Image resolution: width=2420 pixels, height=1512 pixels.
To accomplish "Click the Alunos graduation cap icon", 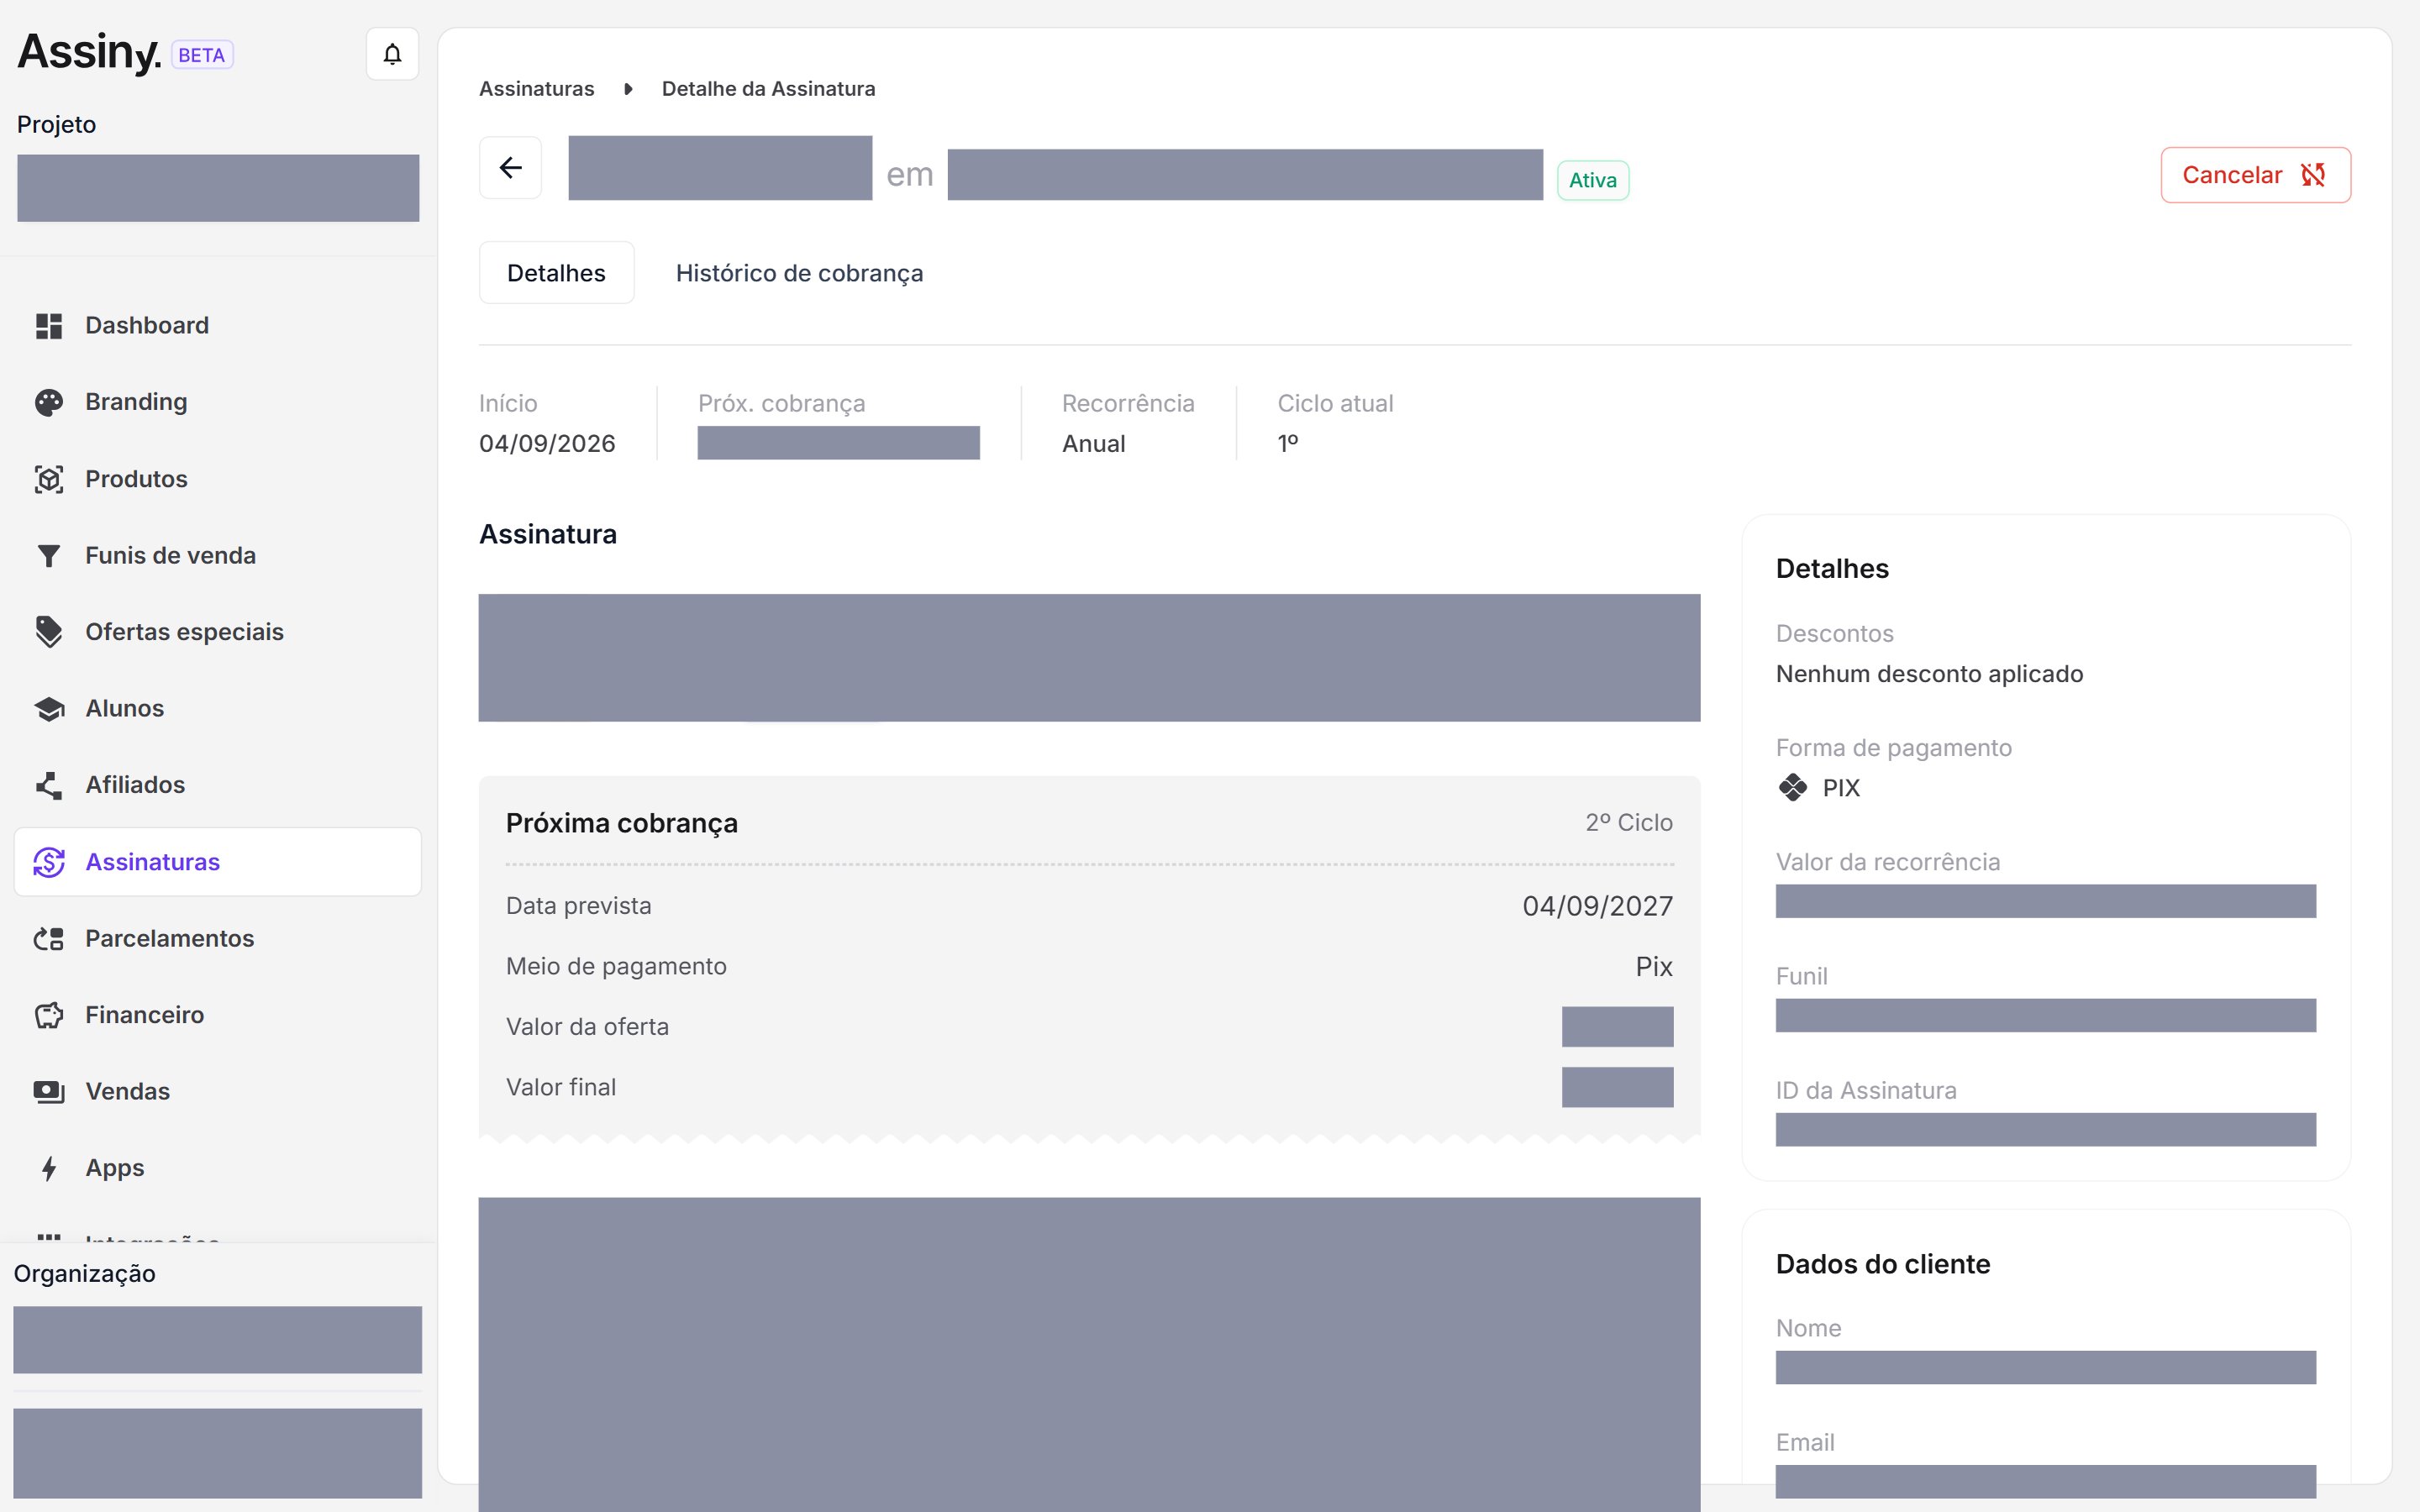I will point(49,709).
